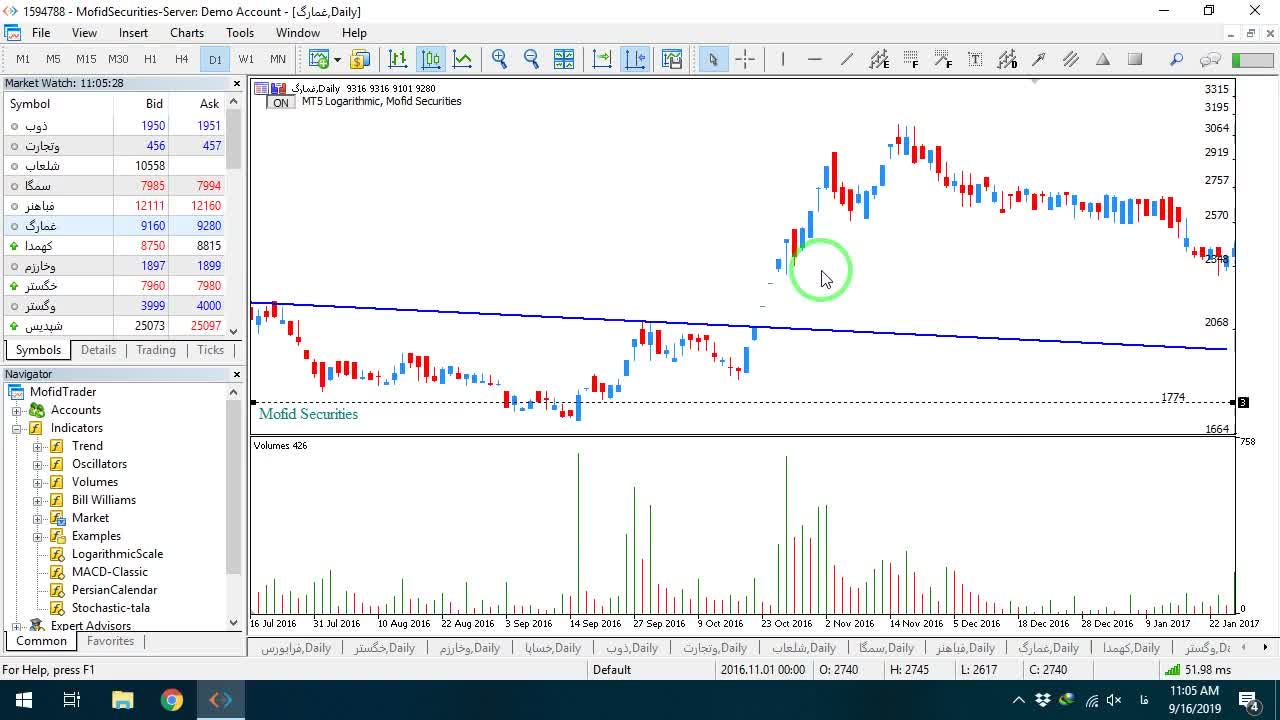The width and height of the screenshot is (1280, 720).
Task: Switch chart to candlestick view icon
Action: (431, 59)
